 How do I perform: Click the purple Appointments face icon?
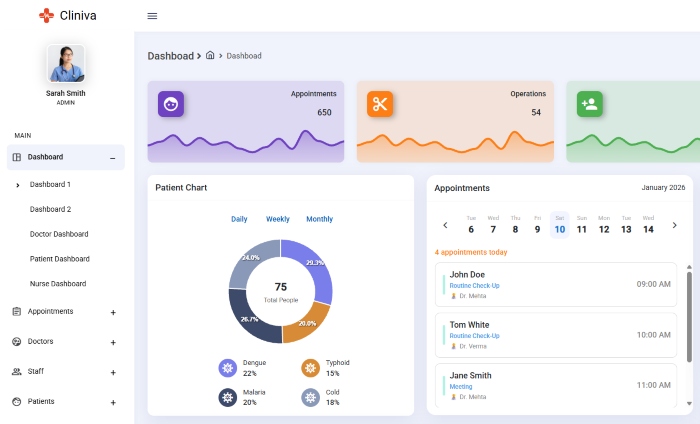click(x=171, y=104)
